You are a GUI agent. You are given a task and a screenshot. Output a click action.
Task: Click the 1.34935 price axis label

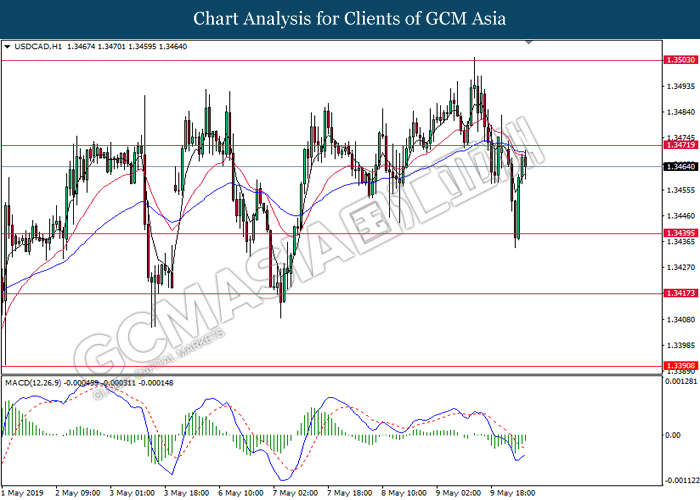pyautogui.click(x=680, y=86)
